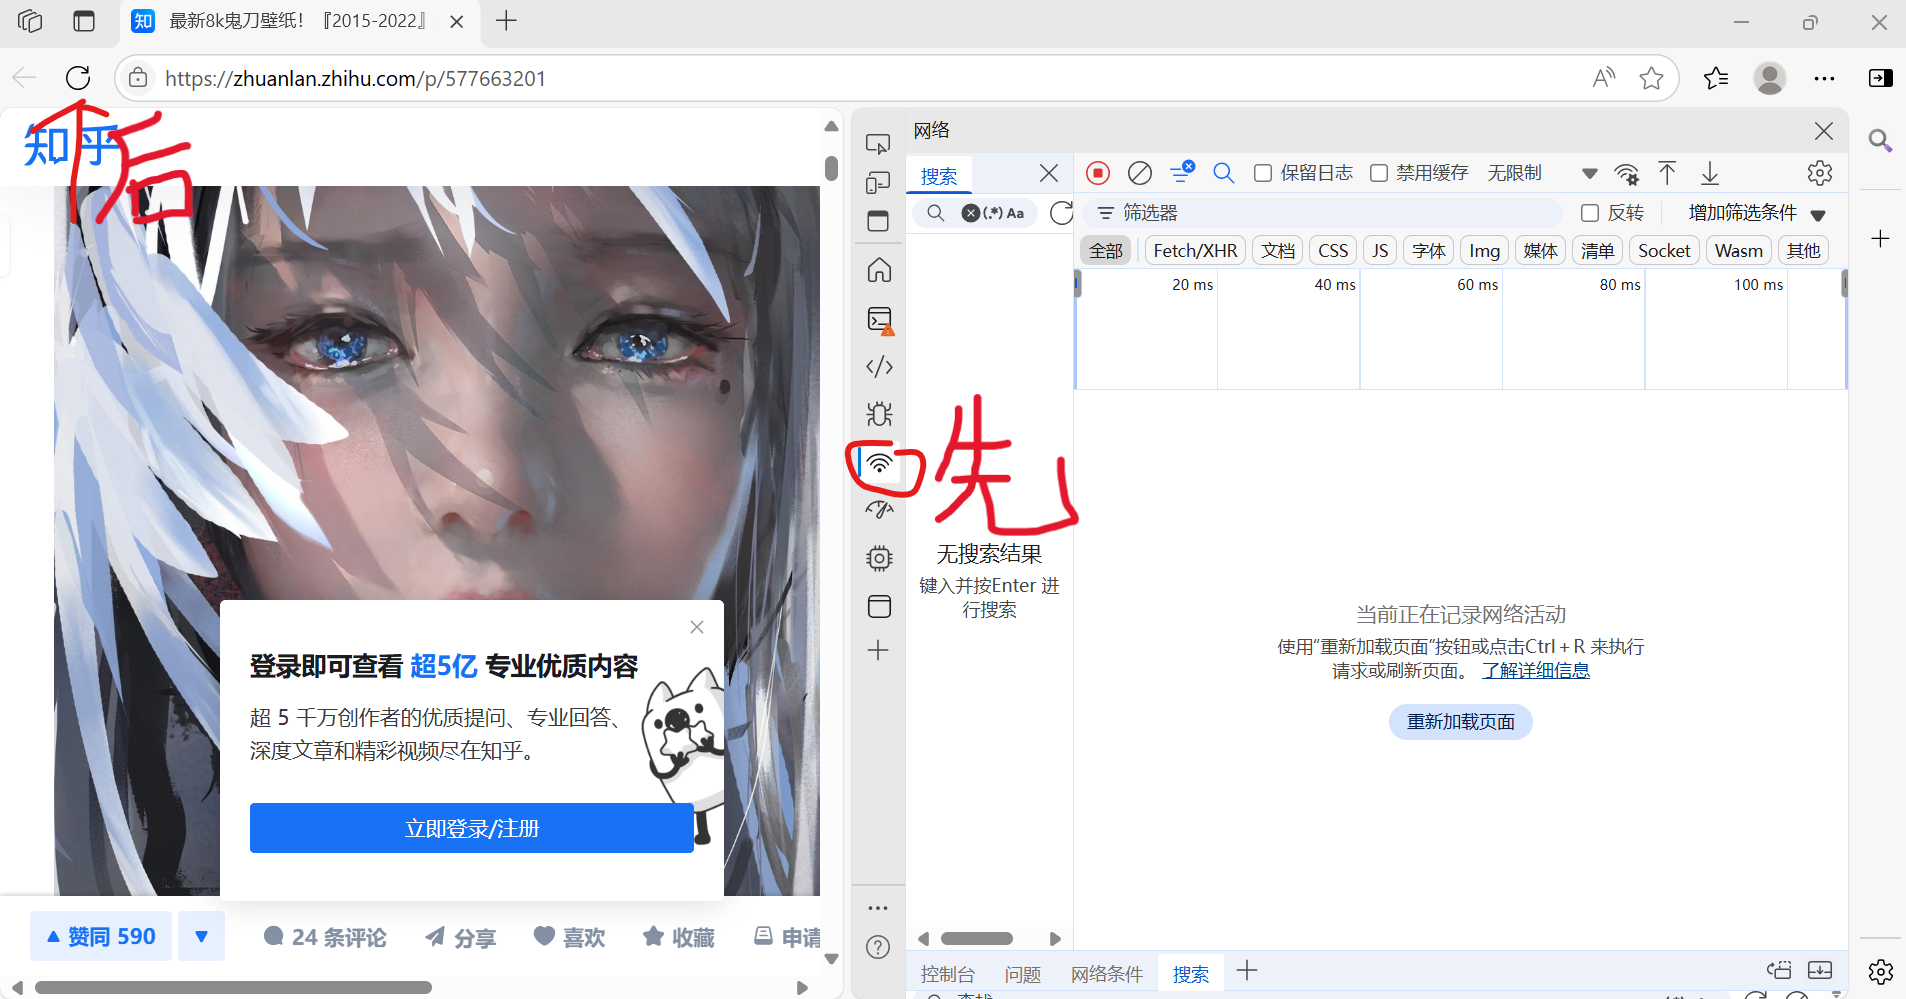
Task: Close the 搜索 tab in network panel
Action: pos(1049,174)
